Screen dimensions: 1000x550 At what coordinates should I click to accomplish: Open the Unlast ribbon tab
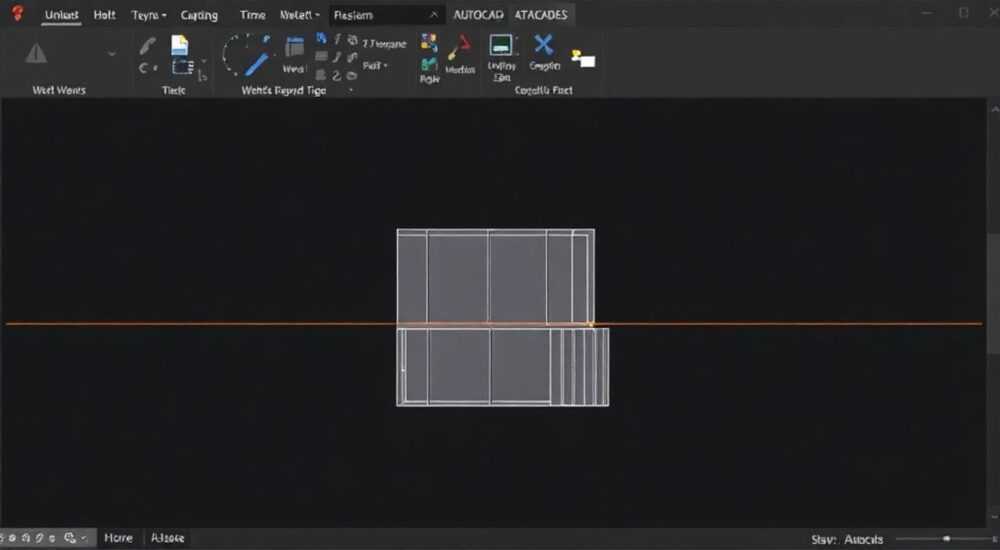(61, 15)
